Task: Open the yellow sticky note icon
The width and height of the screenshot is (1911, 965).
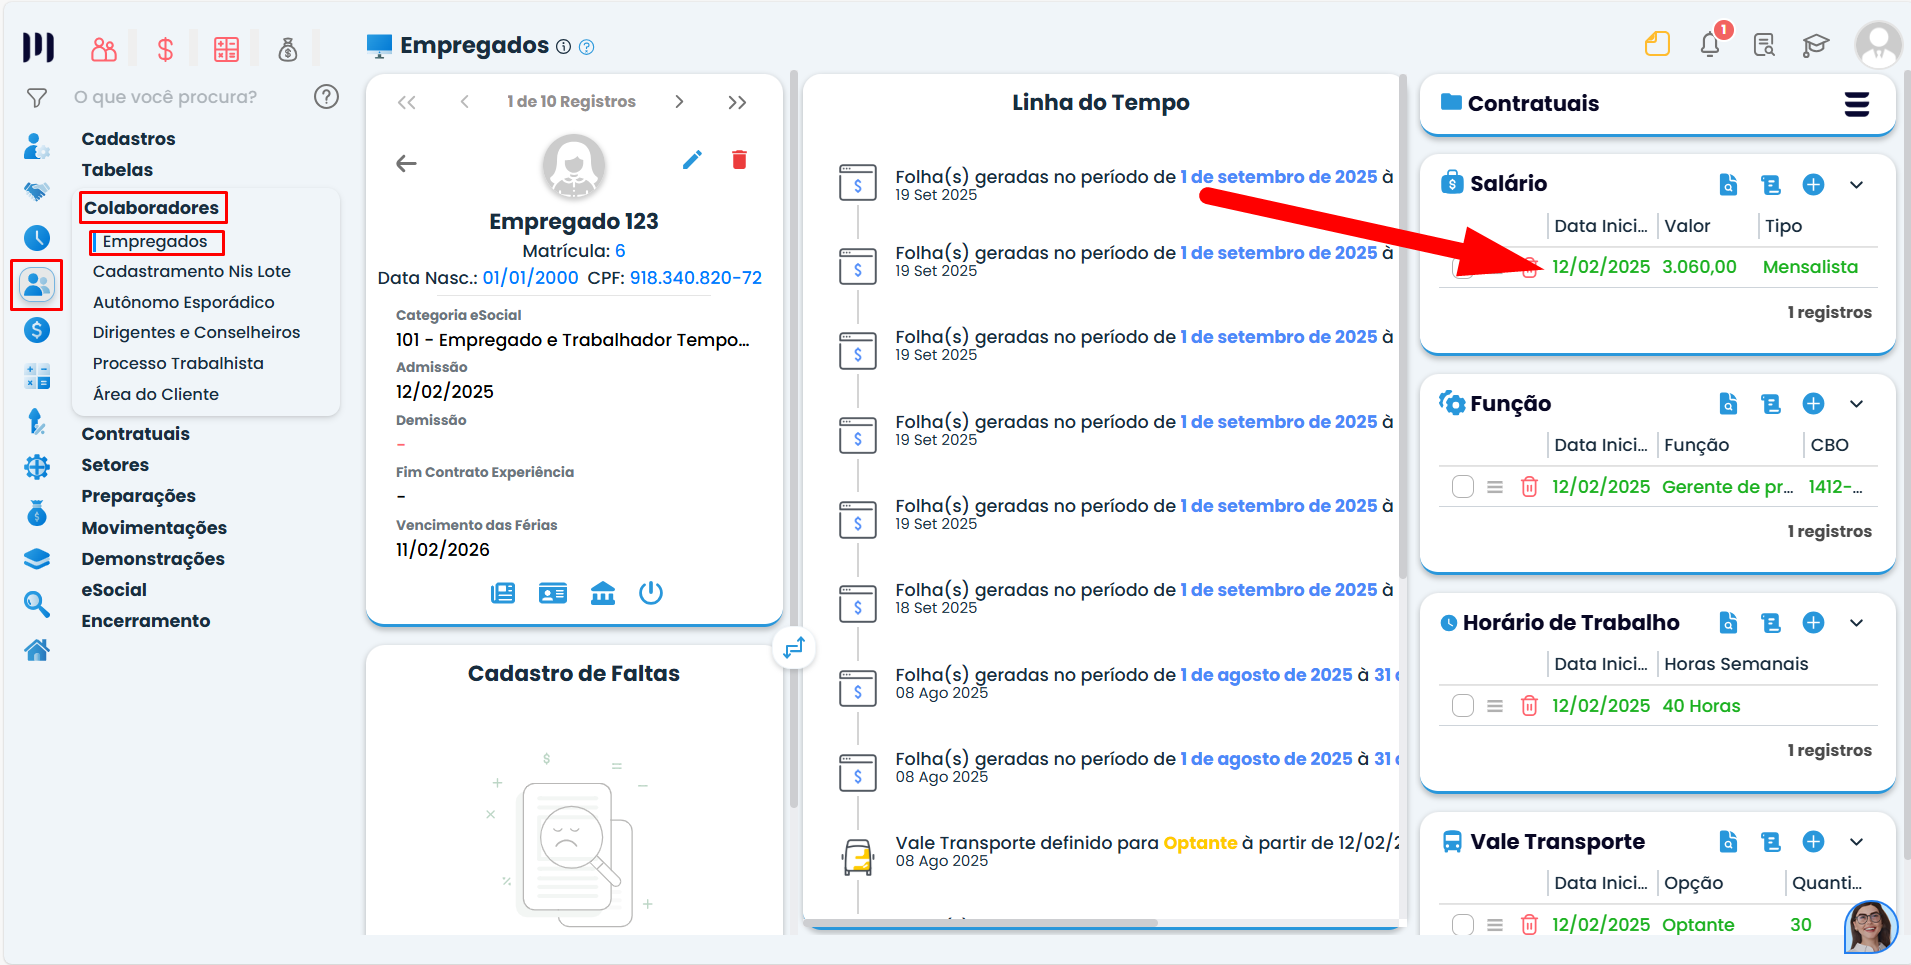Action: pos(1657,44)
